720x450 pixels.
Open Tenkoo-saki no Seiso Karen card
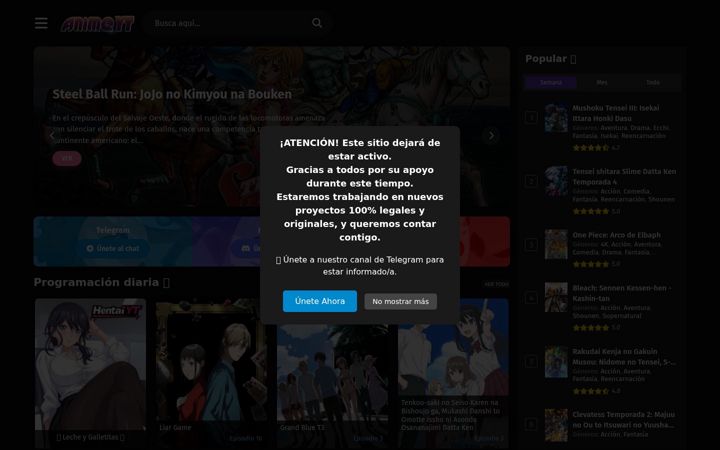[x=453, y=373]
